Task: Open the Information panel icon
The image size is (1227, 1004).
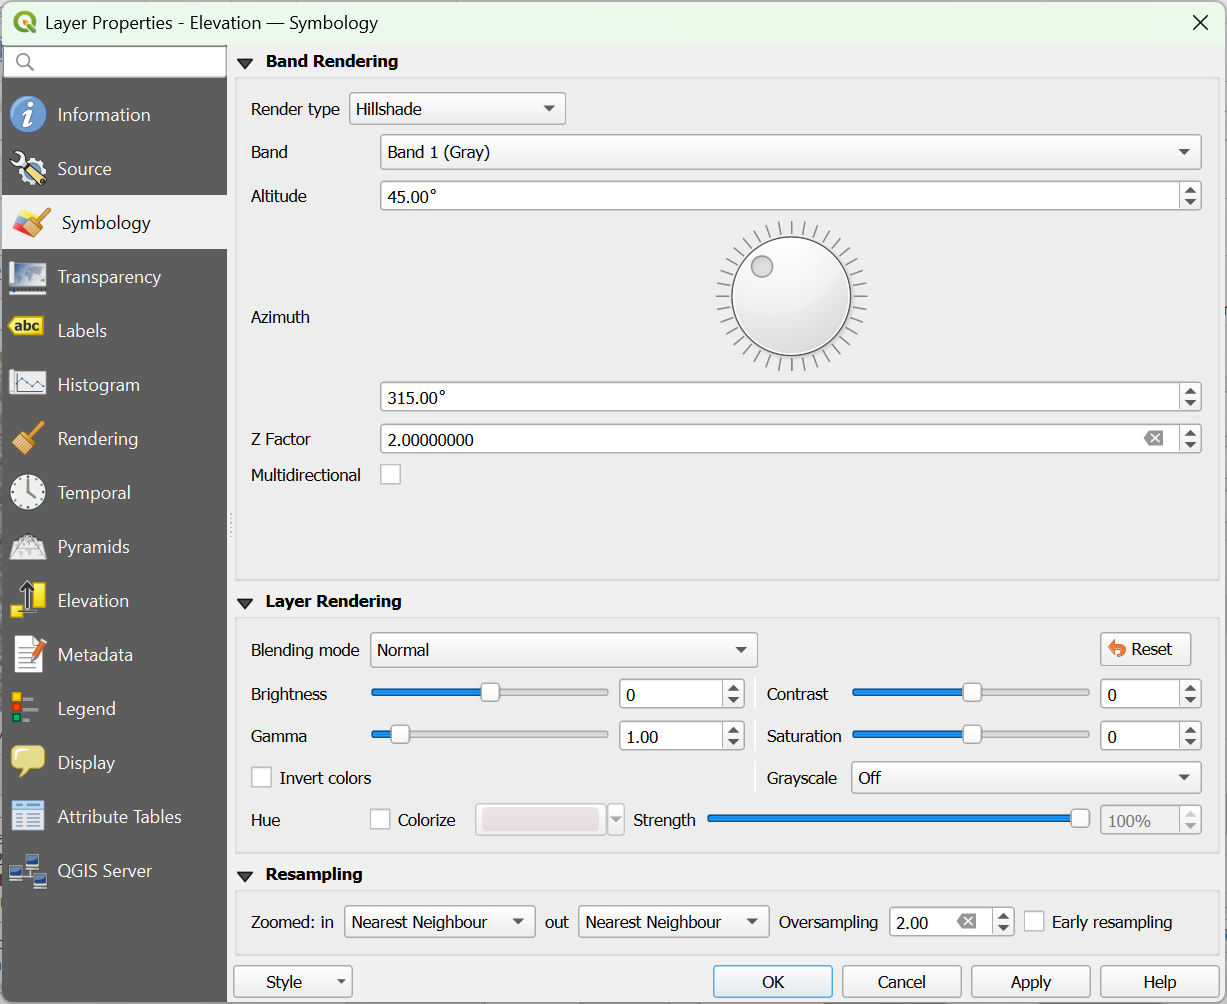Action: [27, 114]
